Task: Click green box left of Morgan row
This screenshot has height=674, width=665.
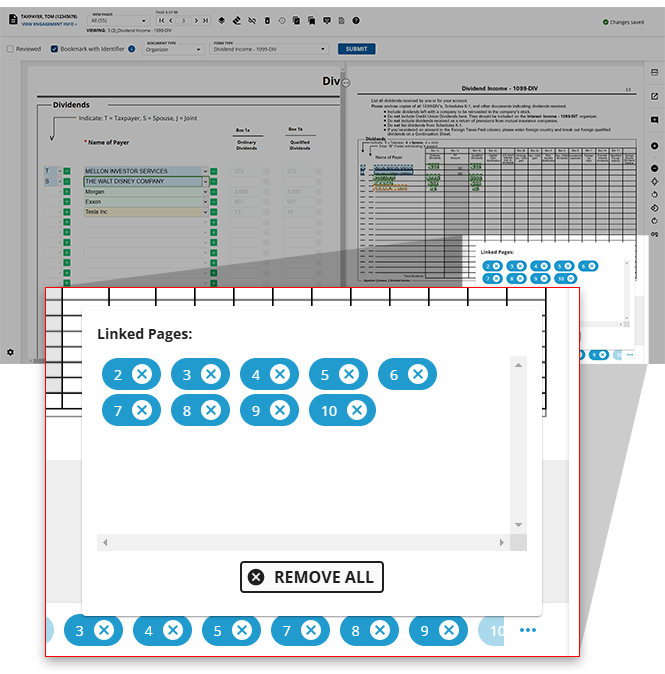Action: coord(67,192)
